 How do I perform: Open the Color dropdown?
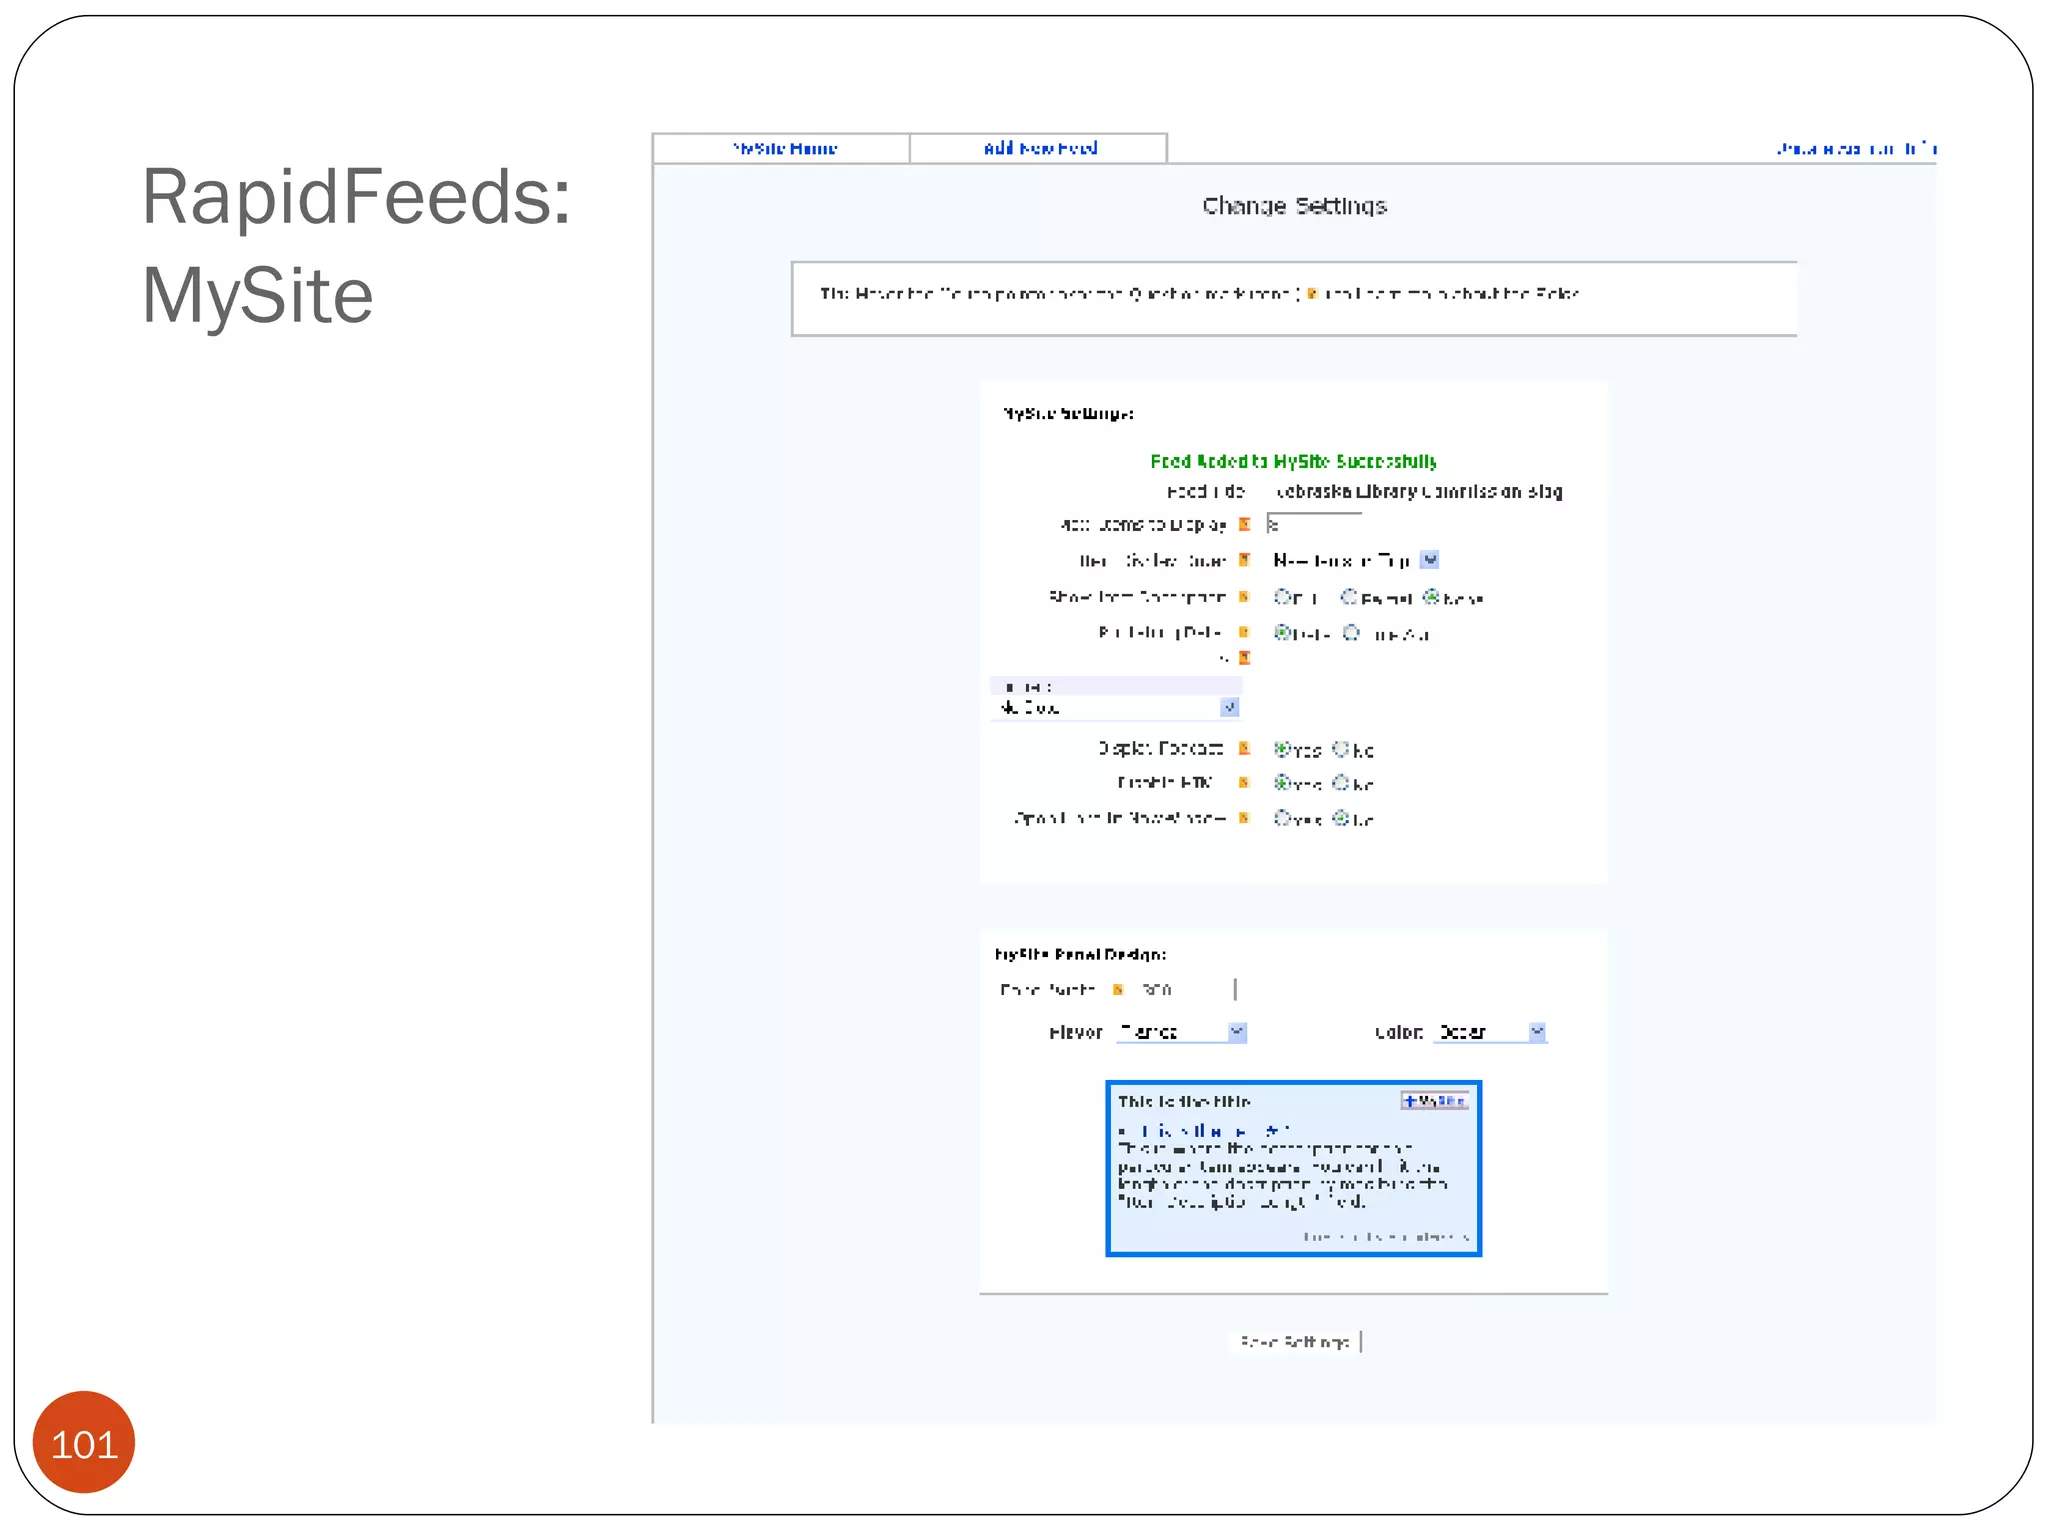[x=1491, y=1032]
